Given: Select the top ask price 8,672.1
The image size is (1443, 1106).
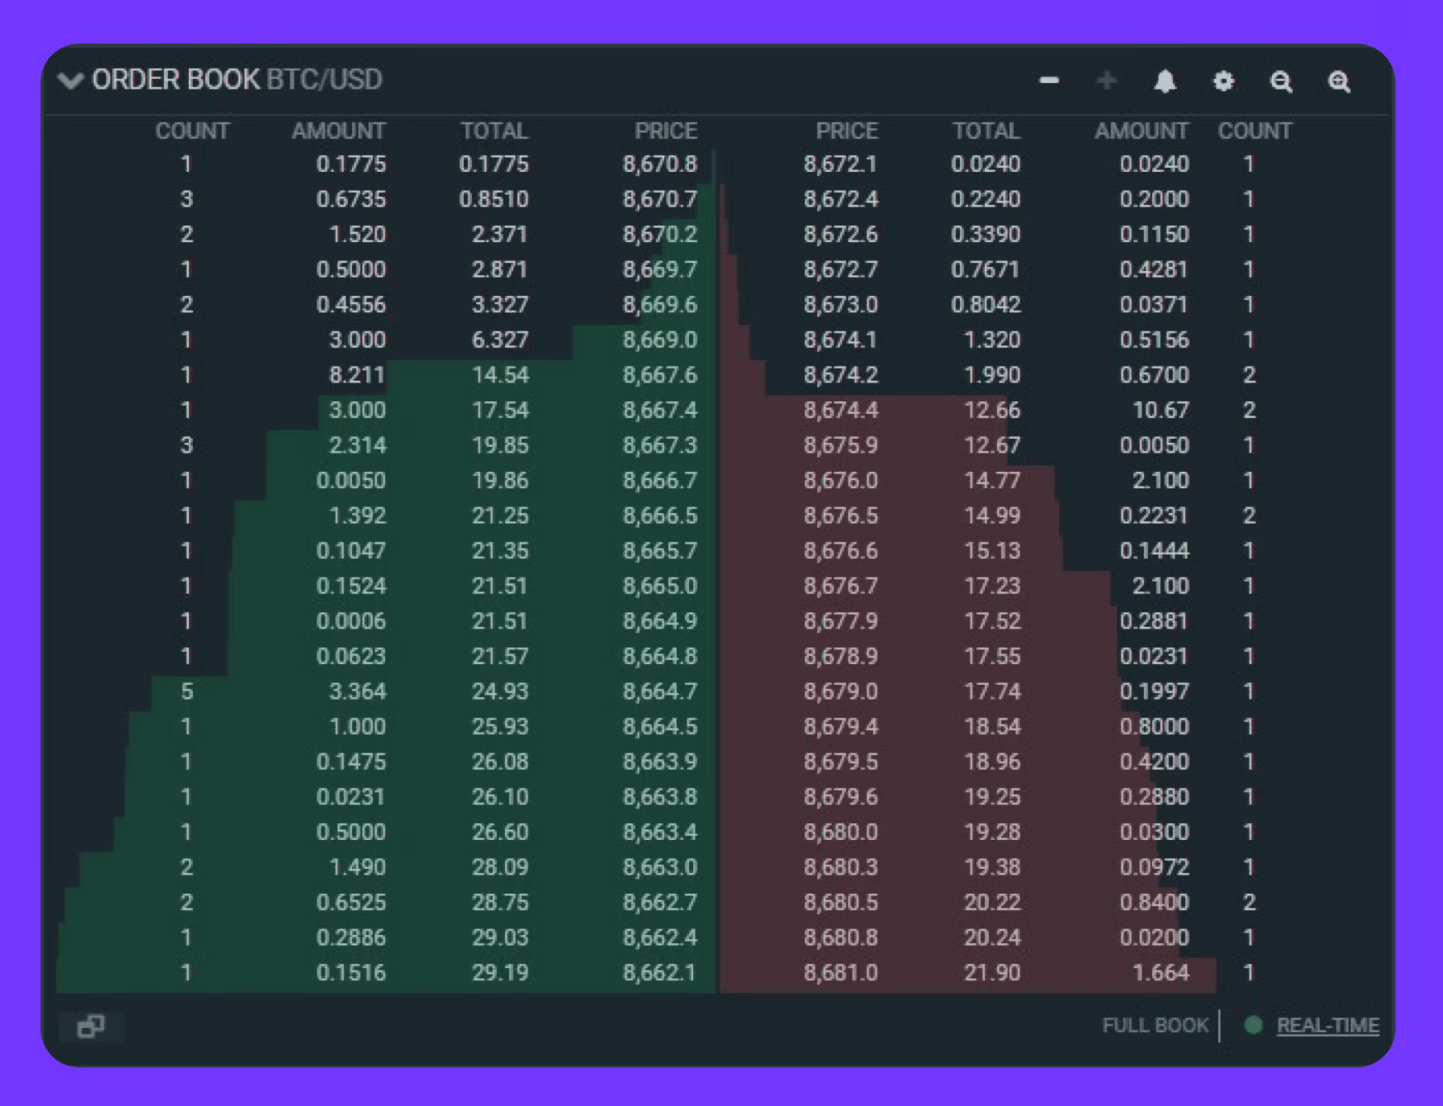Looking at the screenshot, I should [x=840, y=164].
